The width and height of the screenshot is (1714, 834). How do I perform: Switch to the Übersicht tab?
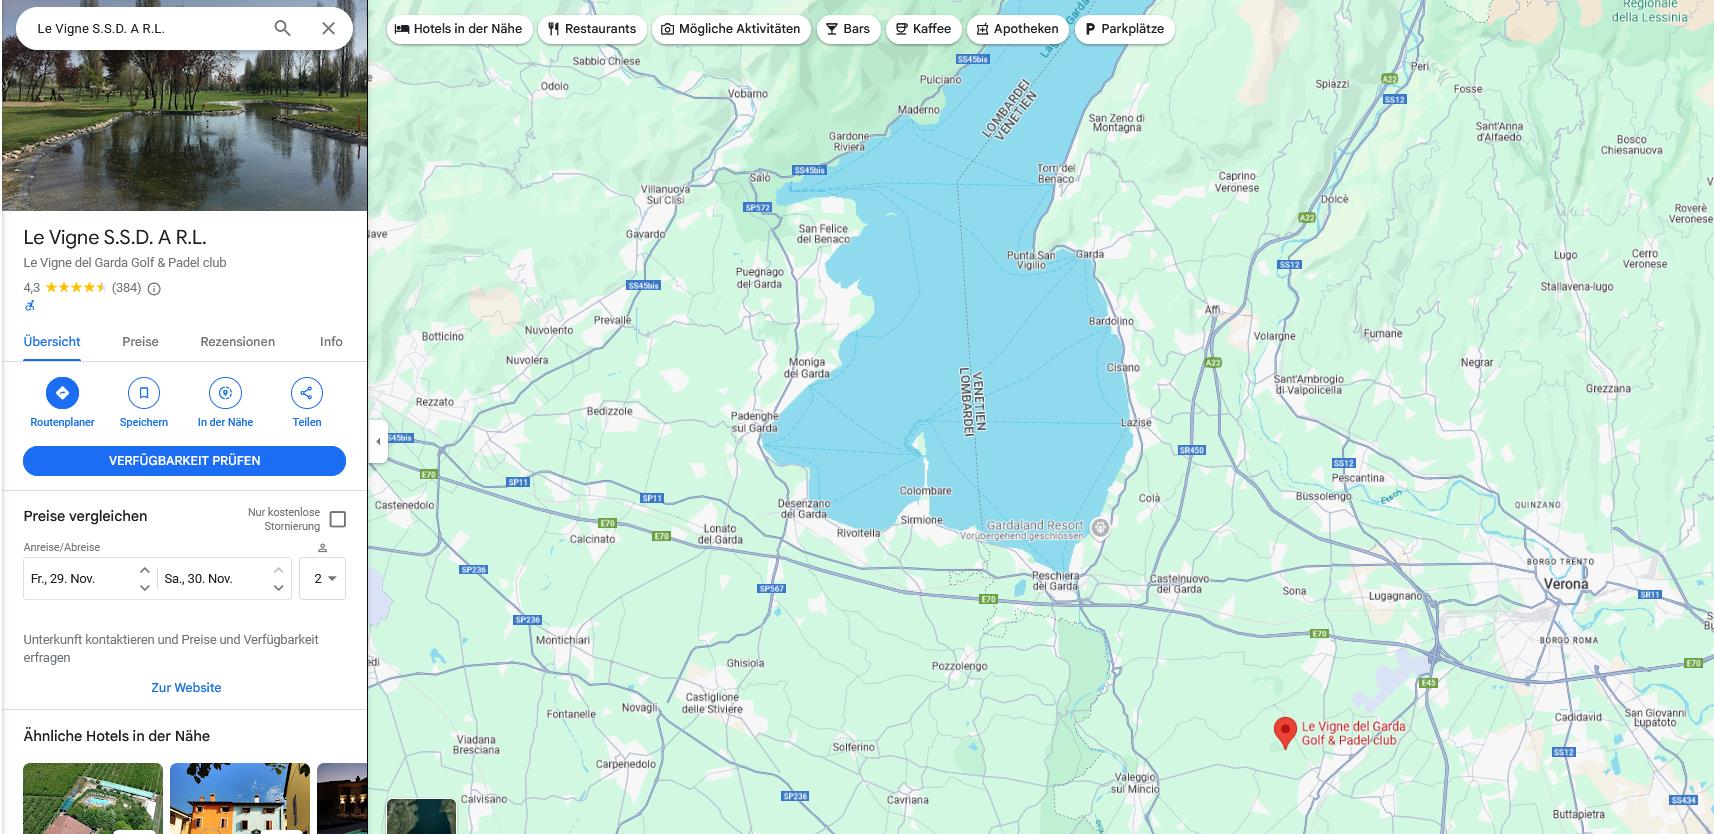52,342
